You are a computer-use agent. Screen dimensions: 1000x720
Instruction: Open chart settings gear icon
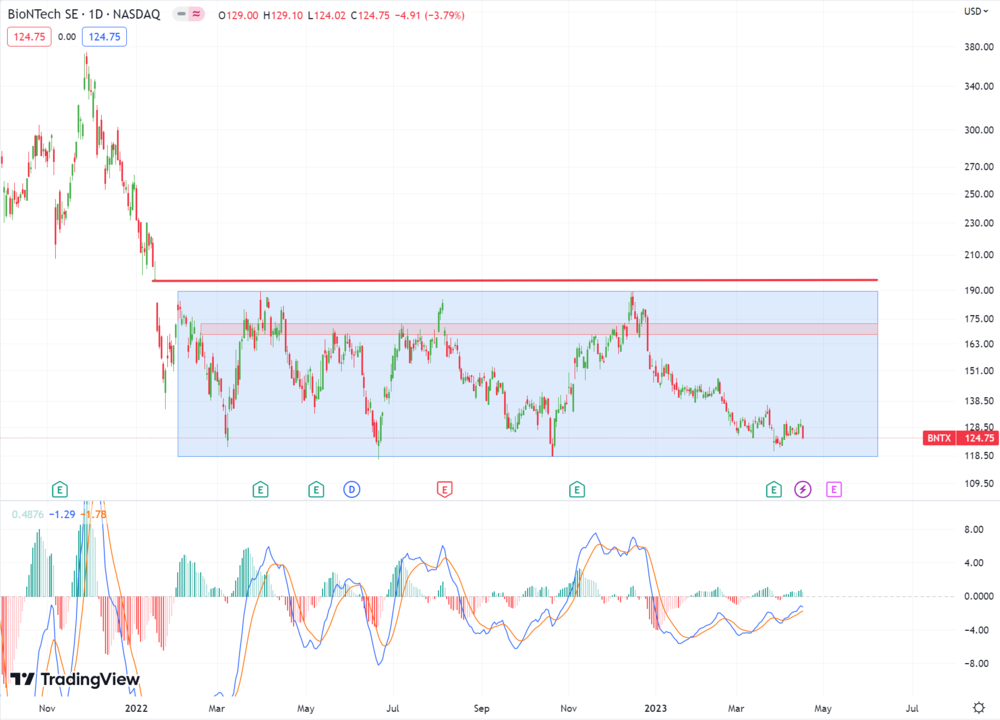[978, 708]
